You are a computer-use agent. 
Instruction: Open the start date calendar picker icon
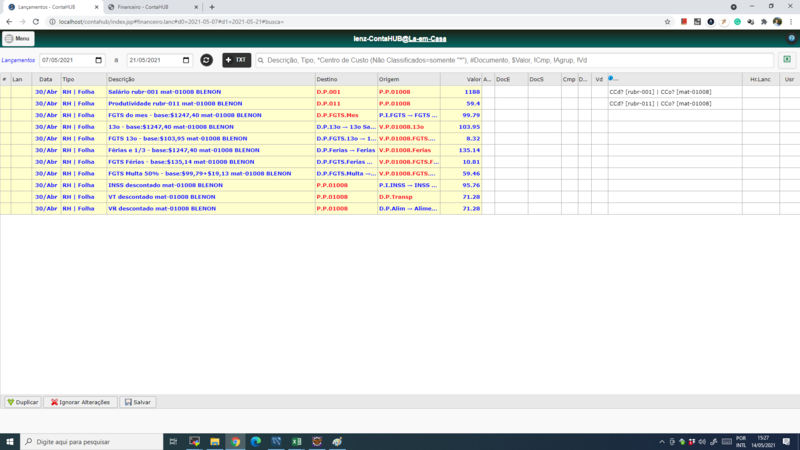pos(98,60)
